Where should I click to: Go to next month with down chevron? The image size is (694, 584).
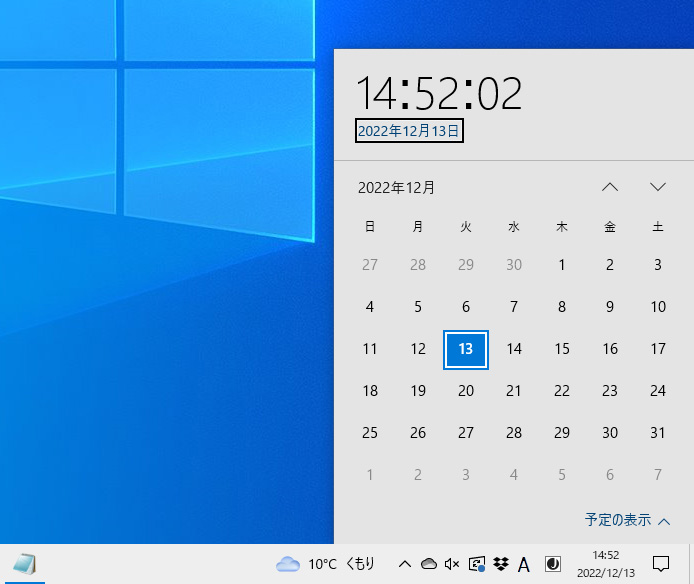pyautogui.click(x=658, y=187)
